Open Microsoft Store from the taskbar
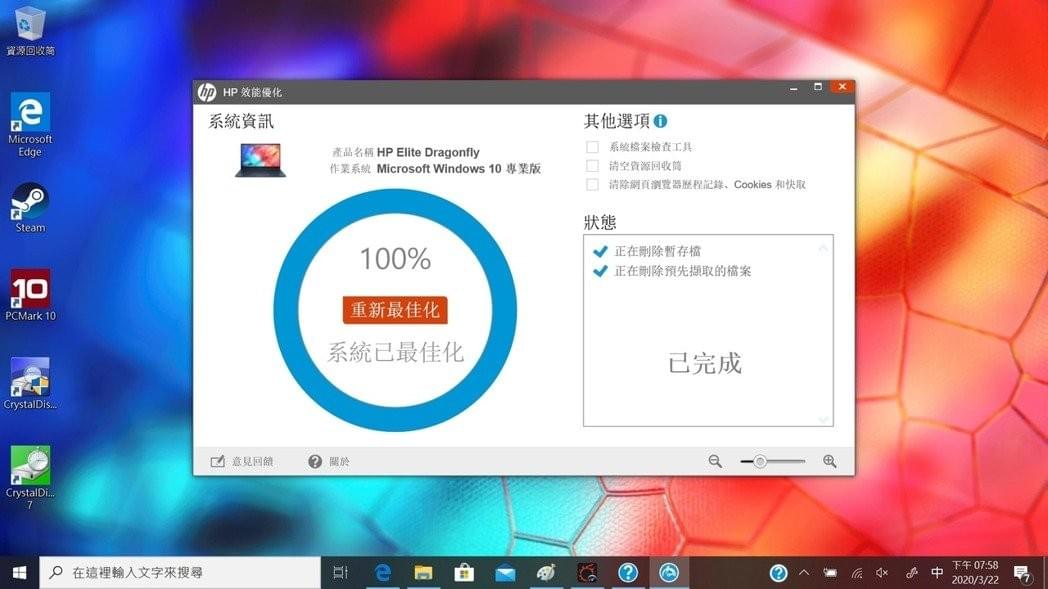This screenshot has width=1048, height=589. point(464,573)
